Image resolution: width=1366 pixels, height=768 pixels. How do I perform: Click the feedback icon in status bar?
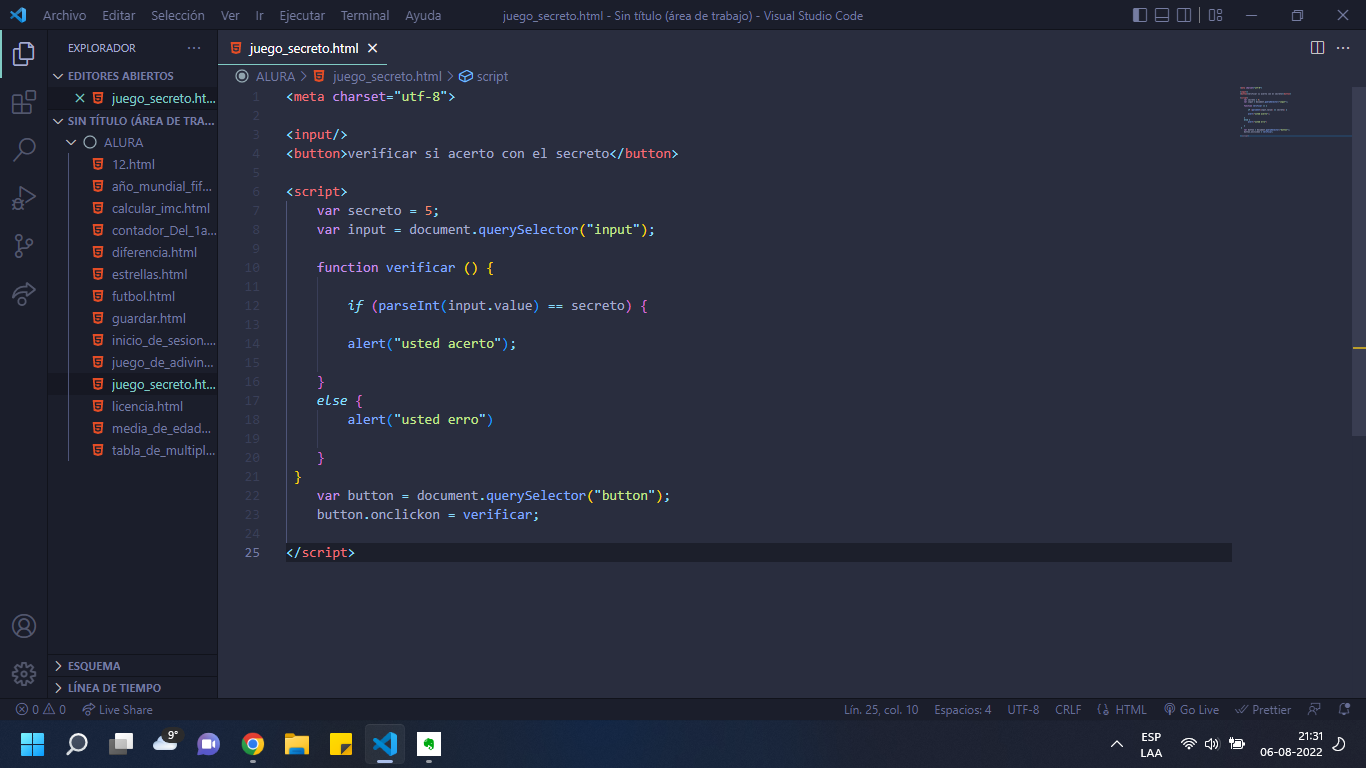pos(1315,710)
